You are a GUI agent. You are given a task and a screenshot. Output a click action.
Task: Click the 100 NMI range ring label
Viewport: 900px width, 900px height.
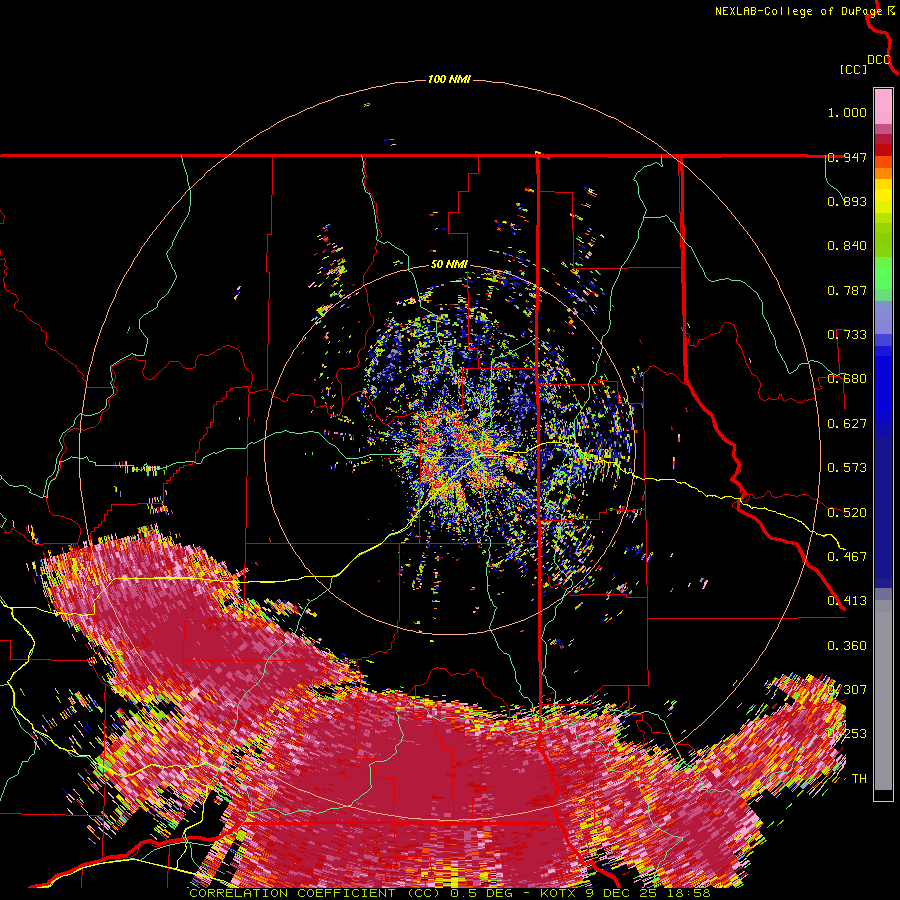449,79
